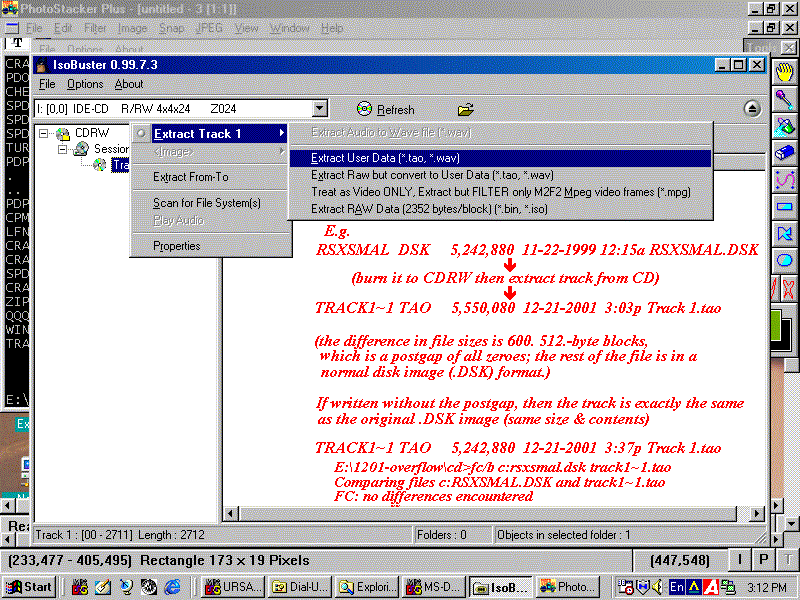Choose Extract RAW Data (2352 bytes/block)

click(x=500, y=209)
